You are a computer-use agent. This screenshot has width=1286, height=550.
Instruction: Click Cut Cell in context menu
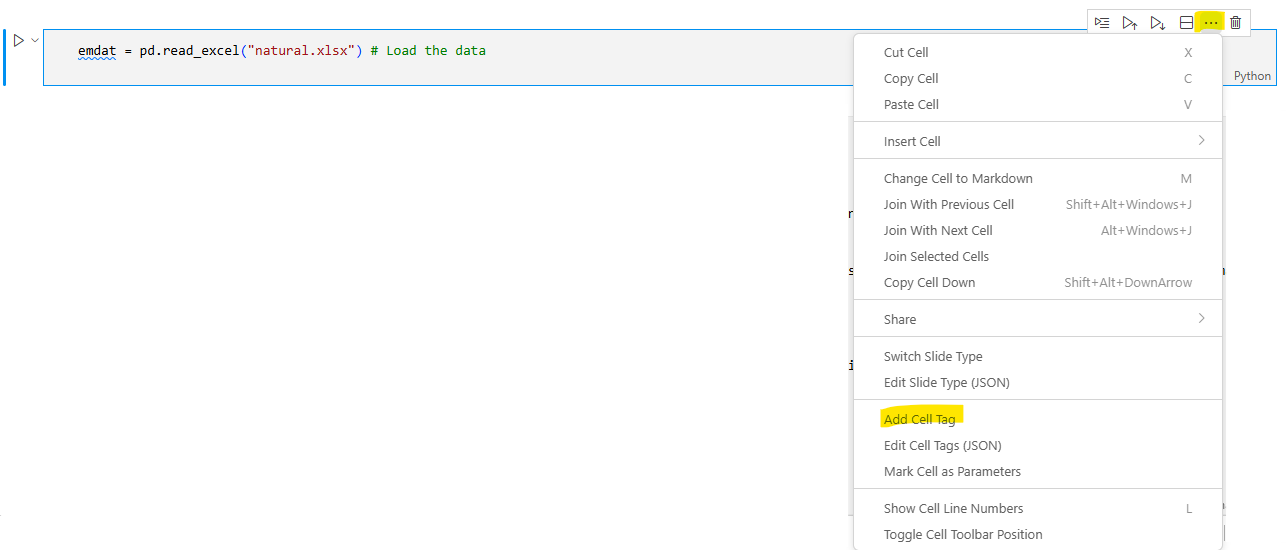pos(906,52)
